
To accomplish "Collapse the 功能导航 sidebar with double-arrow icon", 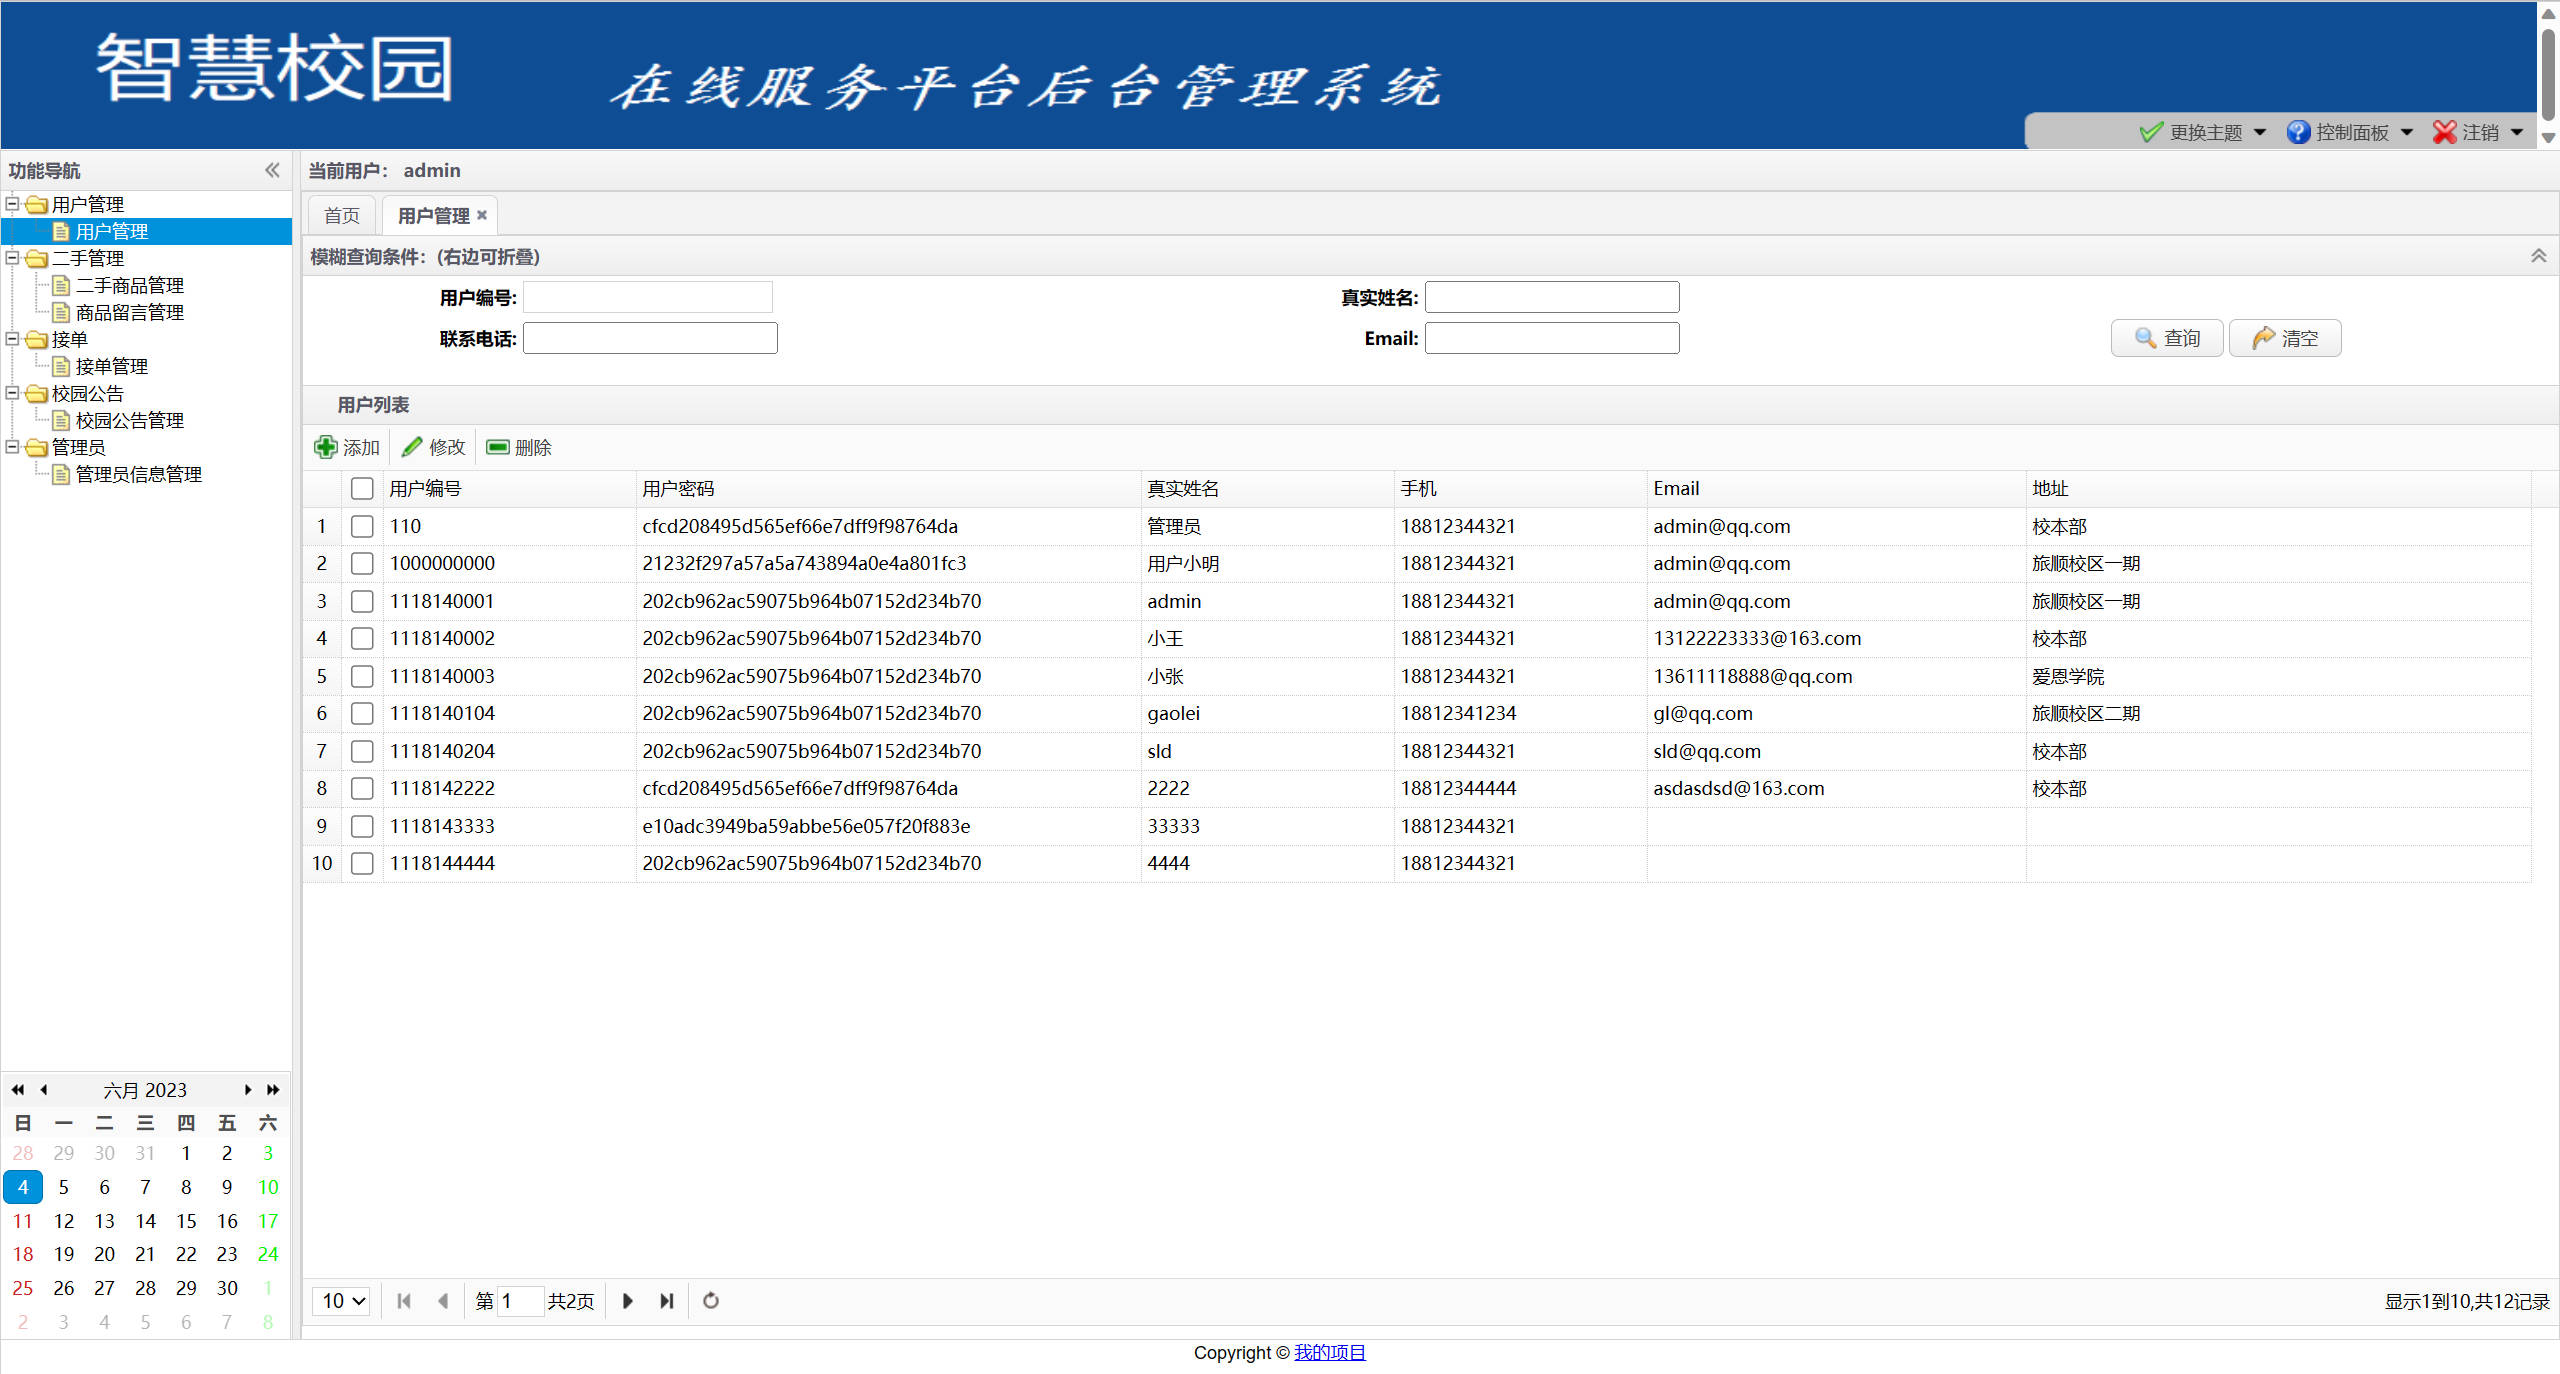I will coord(272,170).
